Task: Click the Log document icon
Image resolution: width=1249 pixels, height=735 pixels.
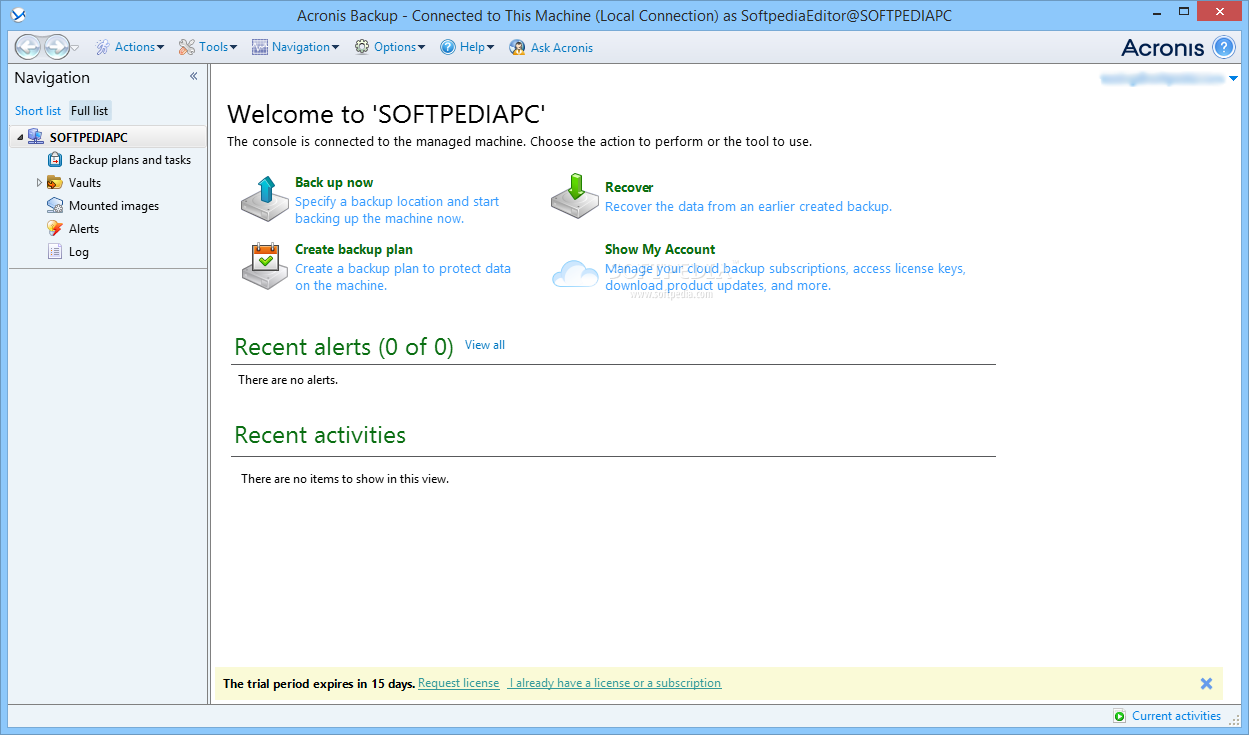Action: 55,252
